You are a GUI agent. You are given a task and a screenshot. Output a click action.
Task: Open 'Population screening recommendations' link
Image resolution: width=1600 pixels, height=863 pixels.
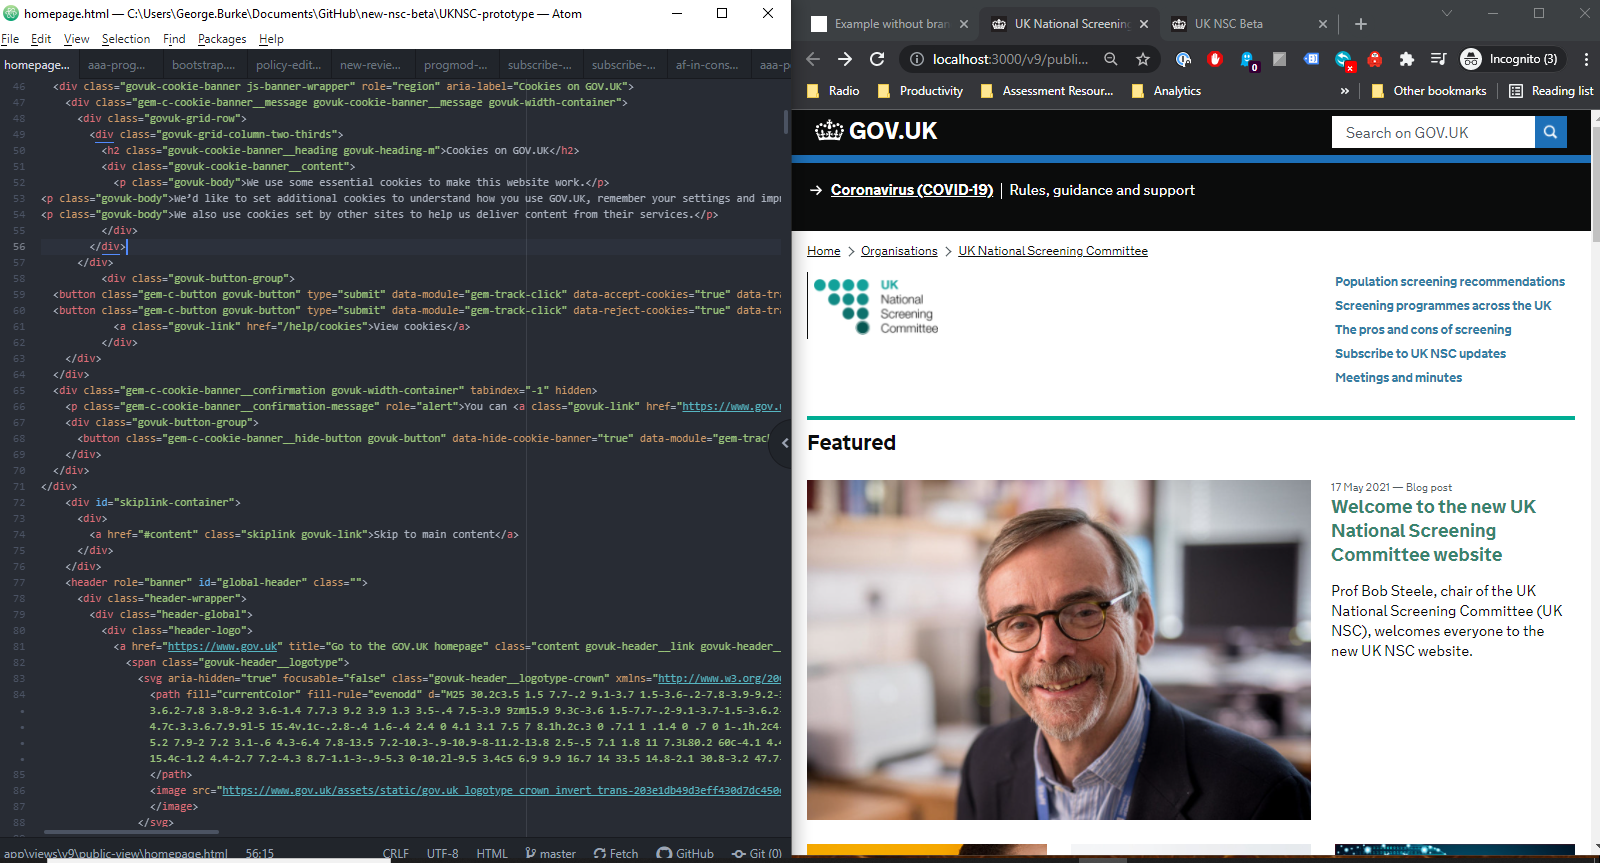click(1450, 282)
